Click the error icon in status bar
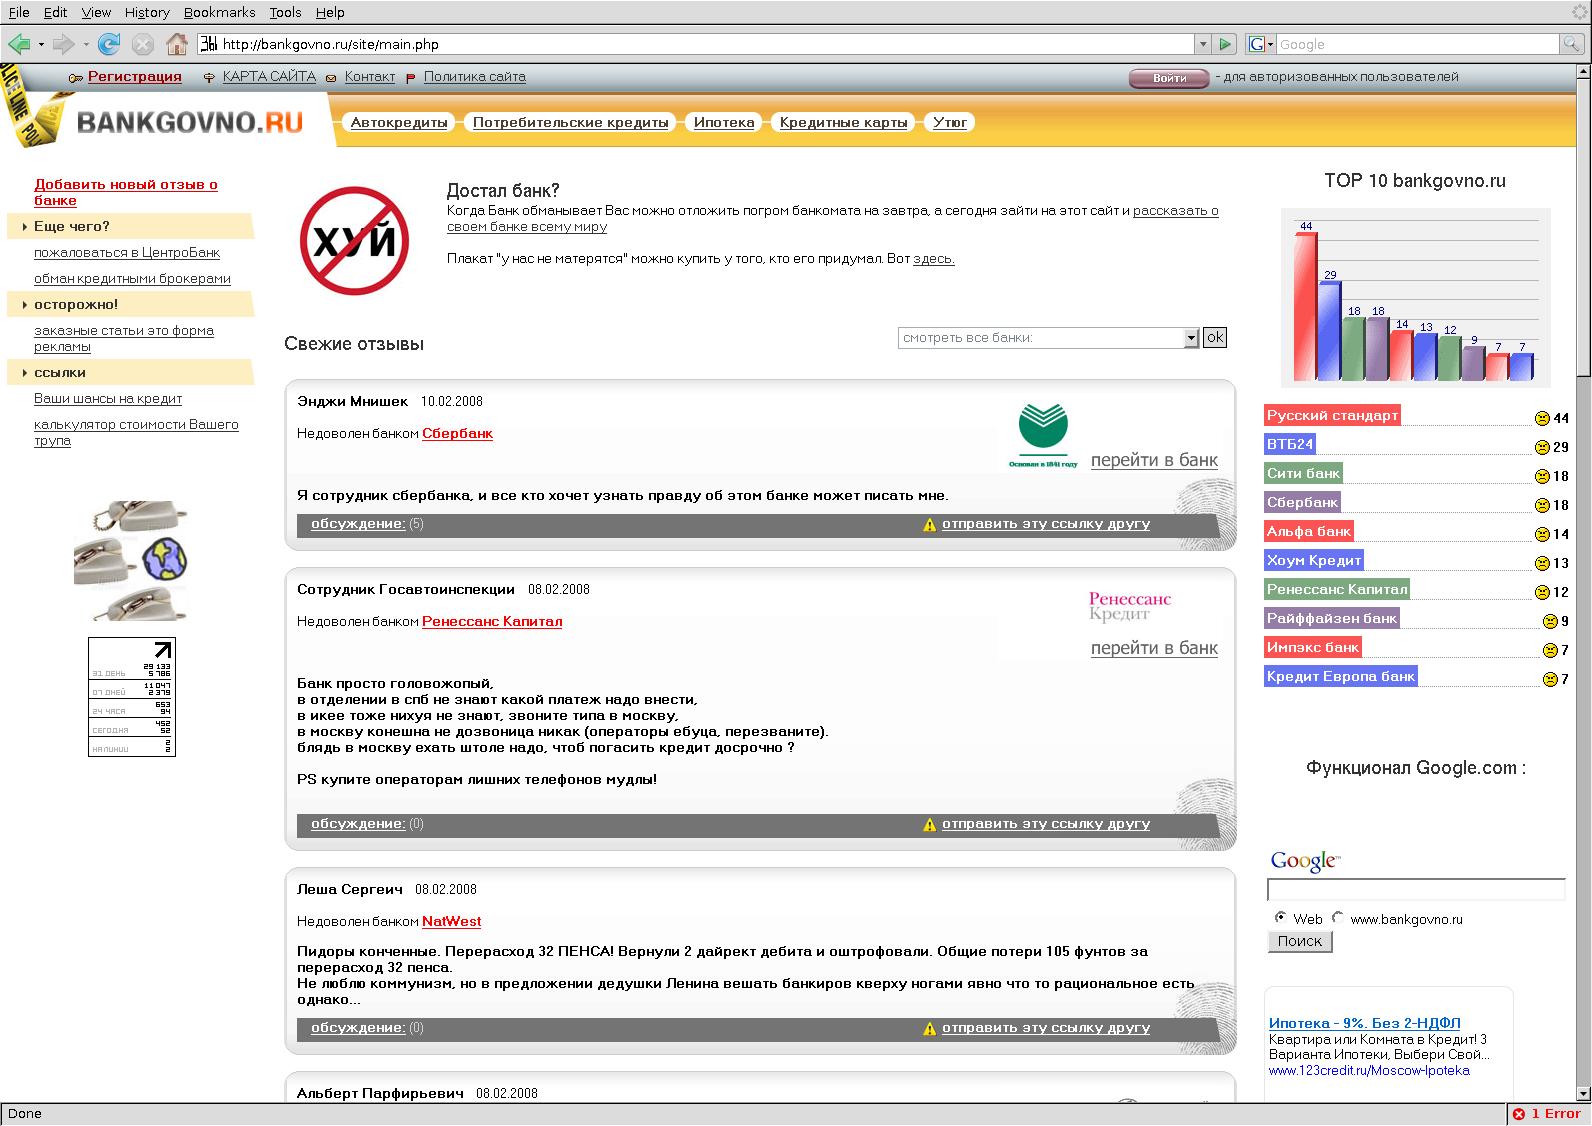The width and height of the screenshot is (1592, 1126). [x=1519, y=1114]
